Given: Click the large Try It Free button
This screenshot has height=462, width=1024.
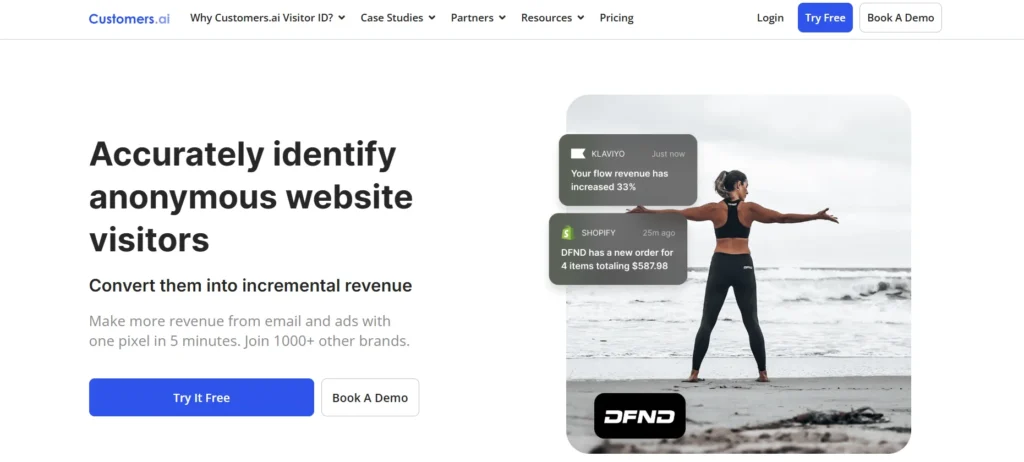Looking at the screenshot, I should [201, 397].
